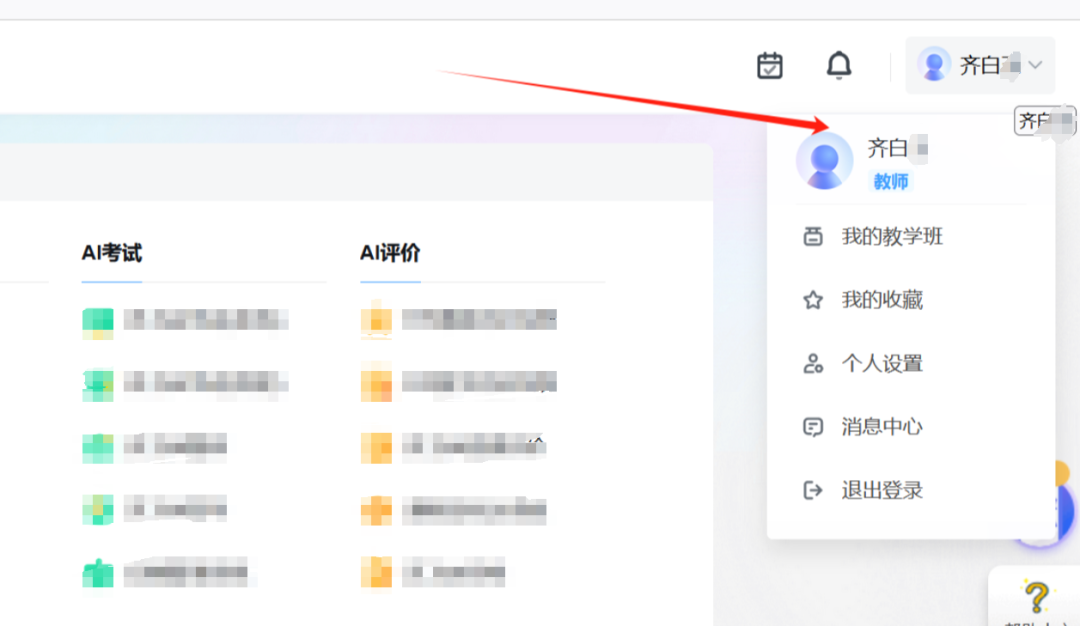
Task: Open notifications bell icon
Action: [x=838, y=65]
